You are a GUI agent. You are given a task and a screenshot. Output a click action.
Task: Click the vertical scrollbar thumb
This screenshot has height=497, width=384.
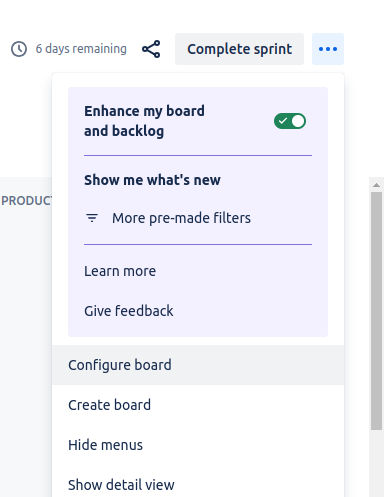[377, 311]
